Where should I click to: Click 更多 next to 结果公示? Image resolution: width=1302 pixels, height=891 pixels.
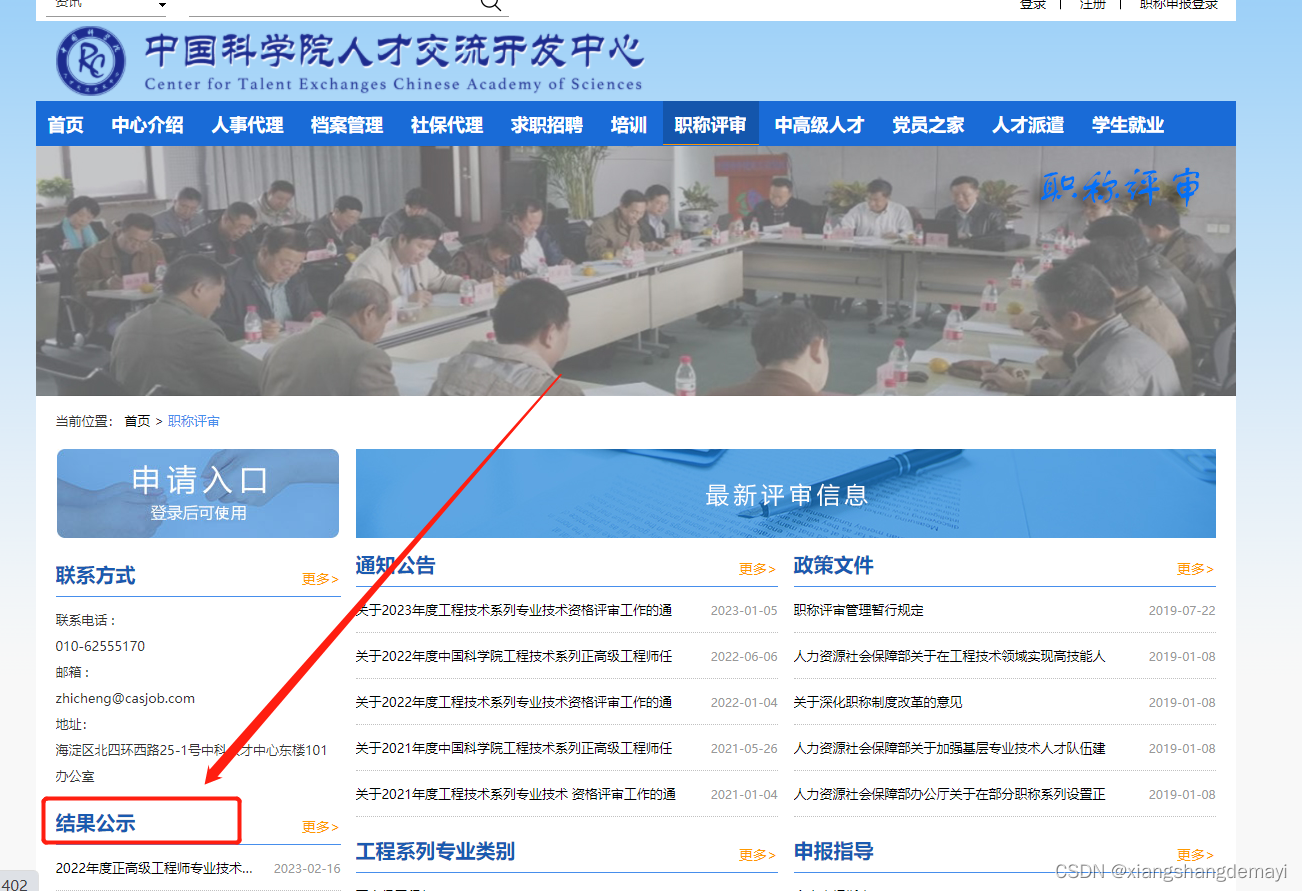click(320, 827)
